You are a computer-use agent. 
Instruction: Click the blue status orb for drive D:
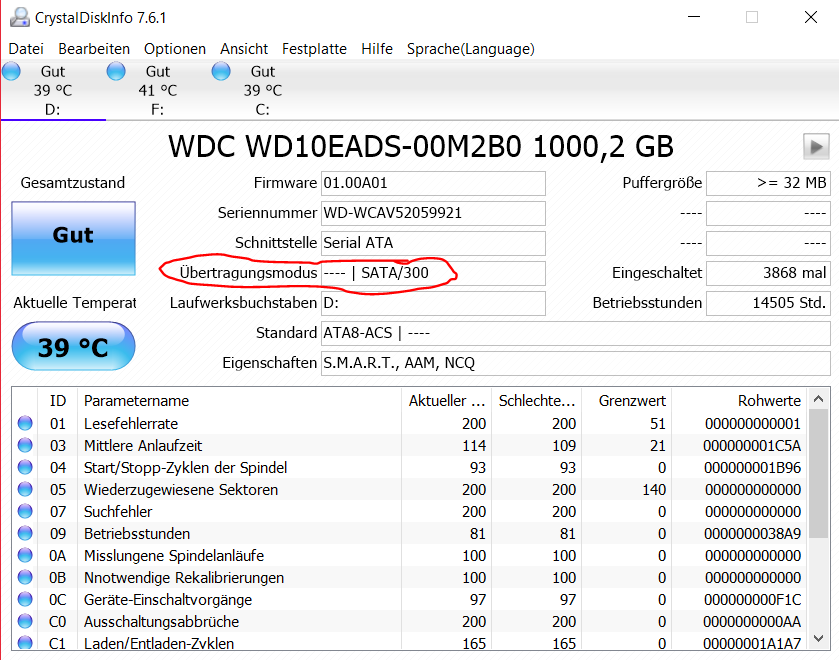point(11,71)
